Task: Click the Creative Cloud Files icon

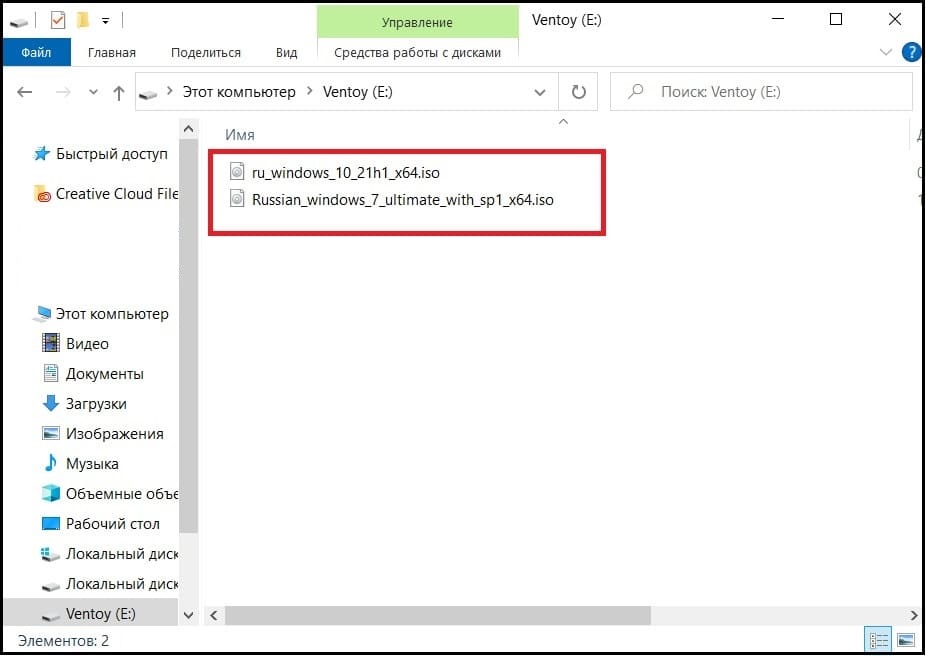Action: (x=43, y=194)
